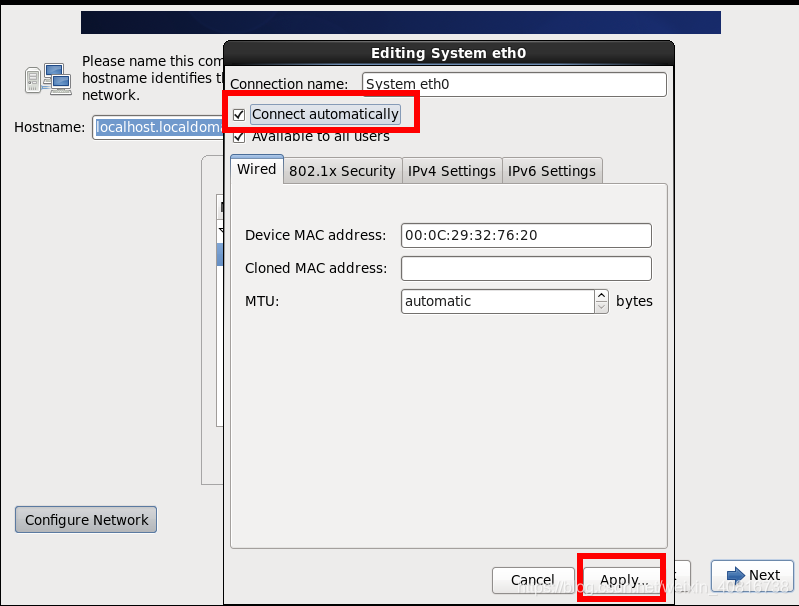
Task: Click the Cloned MAC address field
Action: (526, 269)
